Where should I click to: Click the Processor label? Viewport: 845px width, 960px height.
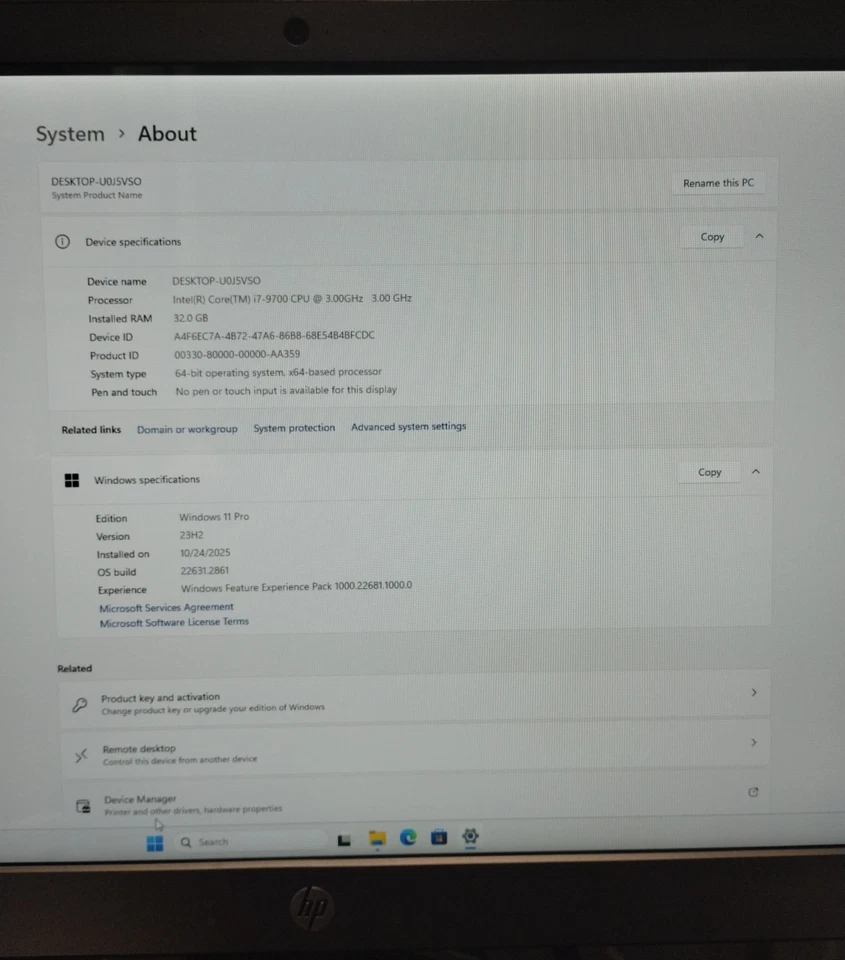pyautogui.click(x=110, y=300)
